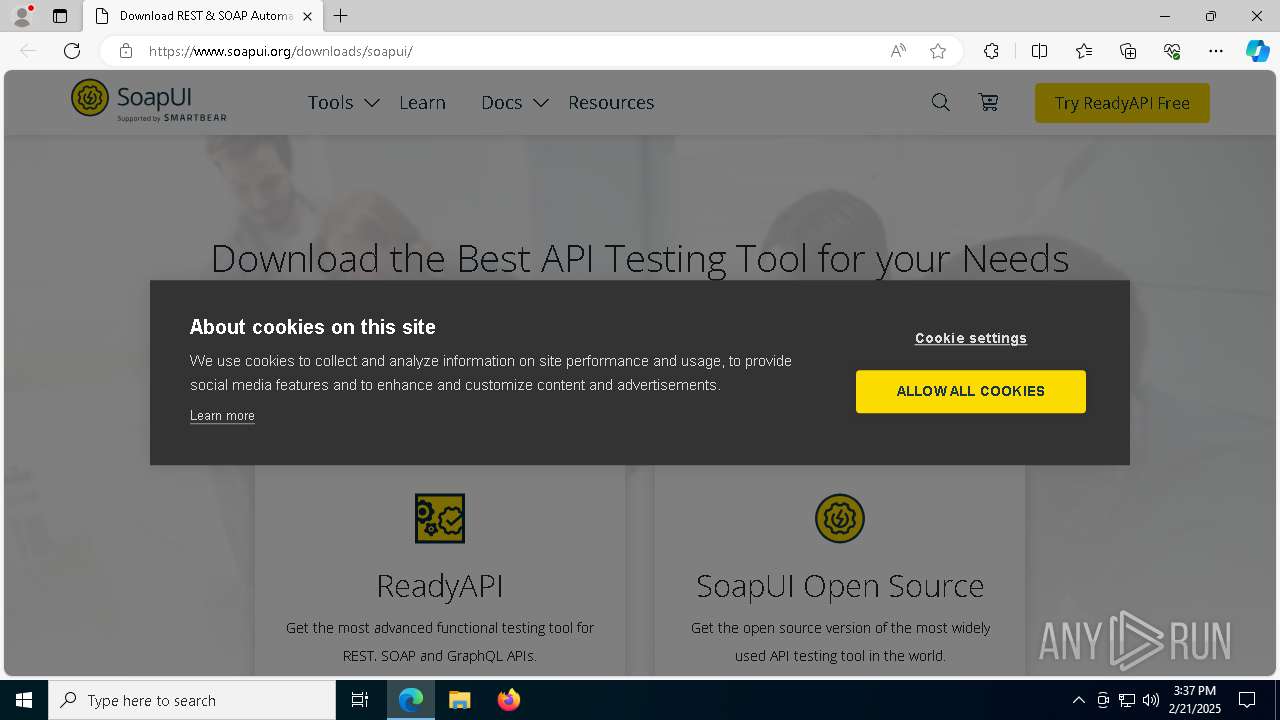Open the browser Extensions icon
This screenshot has width=1280, height=720.
point(991,51)
